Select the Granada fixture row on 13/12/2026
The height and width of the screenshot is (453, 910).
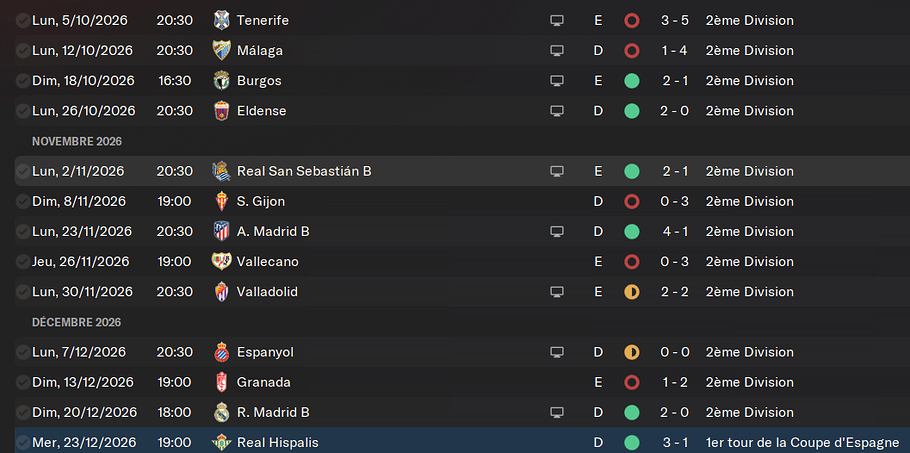click(462, 382)
